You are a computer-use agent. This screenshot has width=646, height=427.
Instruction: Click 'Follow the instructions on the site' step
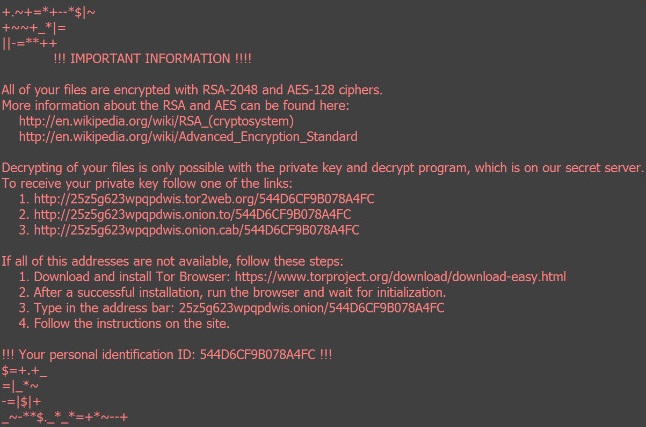(x=124, y=323)
